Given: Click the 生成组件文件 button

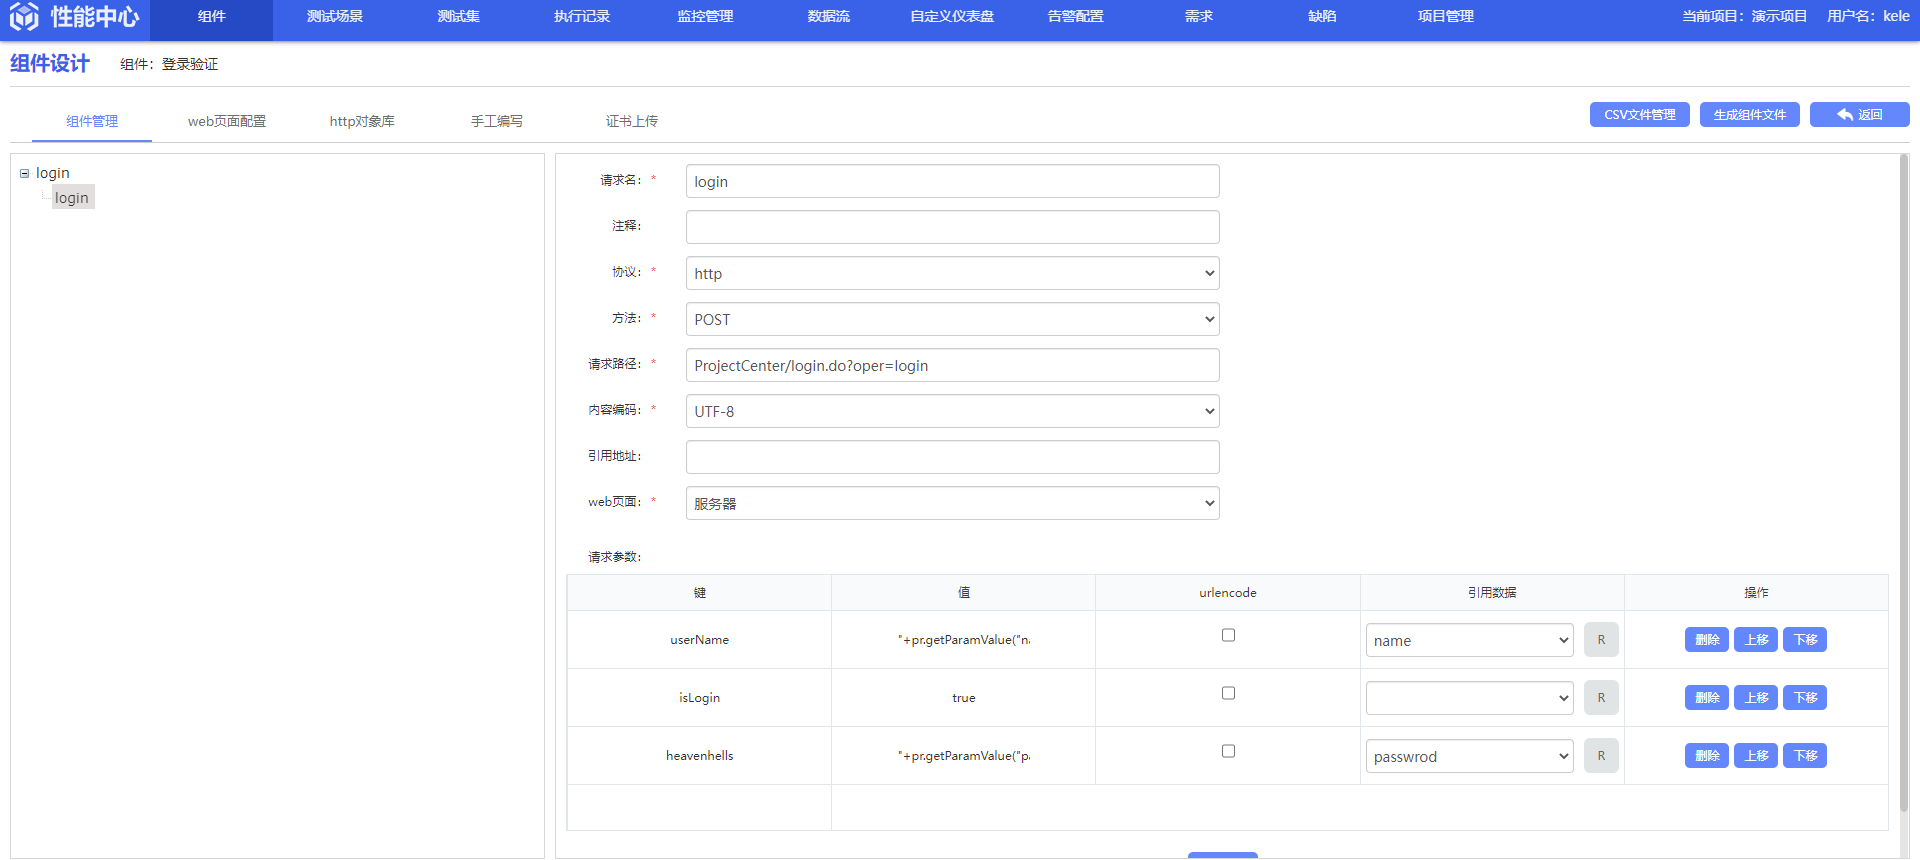Looking at the screenshot, I should (1749, 115).
